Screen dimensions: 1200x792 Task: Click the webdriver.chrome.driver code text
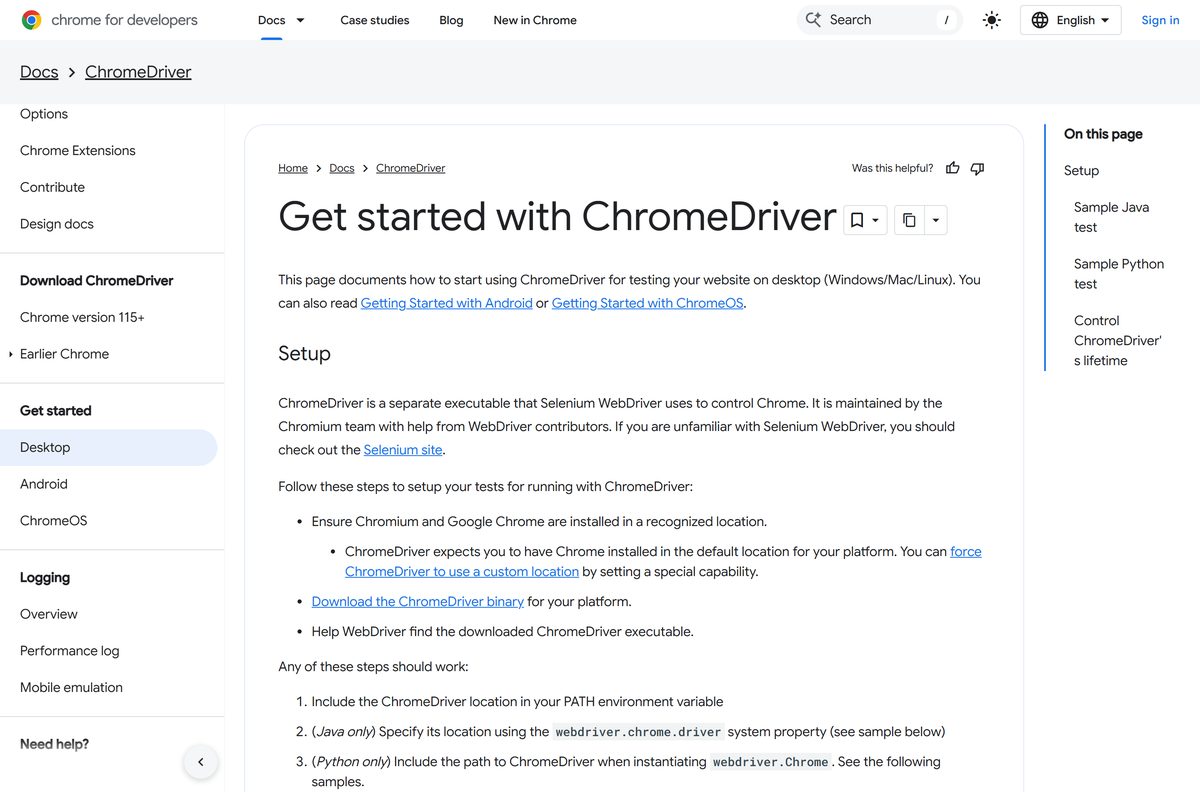tap(638, 732)
